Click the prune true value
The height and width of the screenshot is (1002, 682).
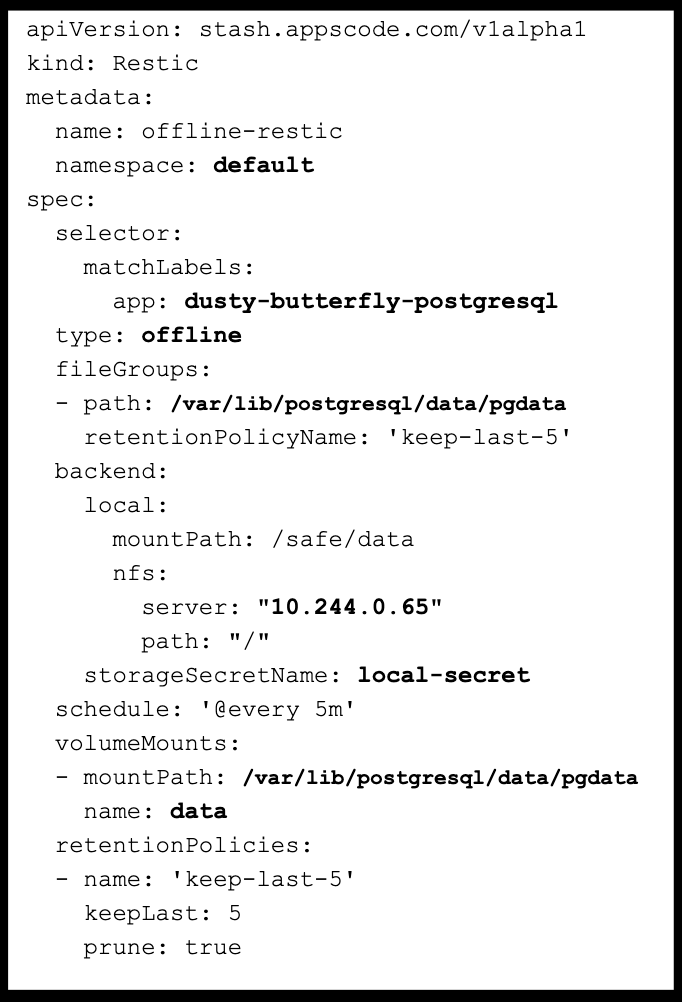click(x=213, y=947)
